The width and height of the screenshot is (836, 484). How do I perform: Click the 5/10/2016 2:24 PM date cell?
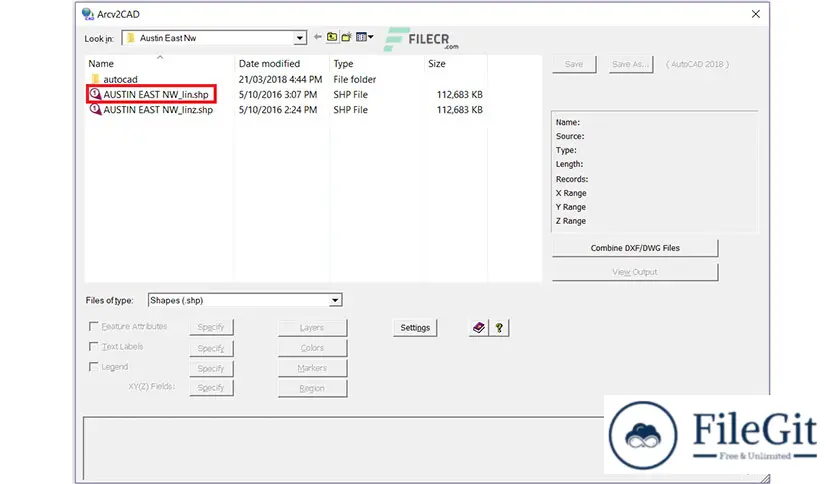point(278,110)
